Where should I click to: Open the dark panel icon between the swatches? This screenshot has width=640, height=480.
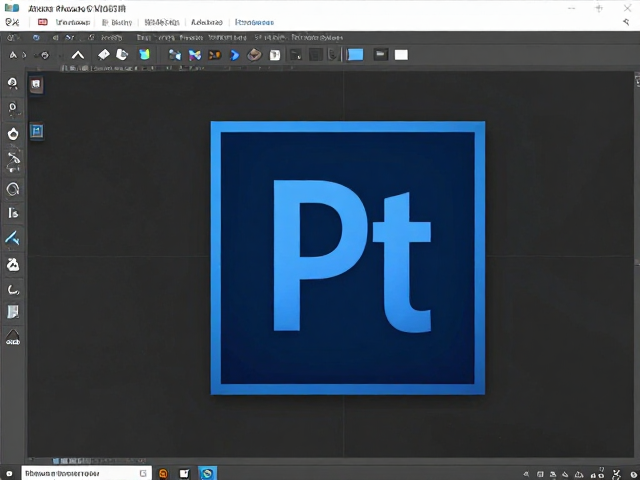[380, 55]
